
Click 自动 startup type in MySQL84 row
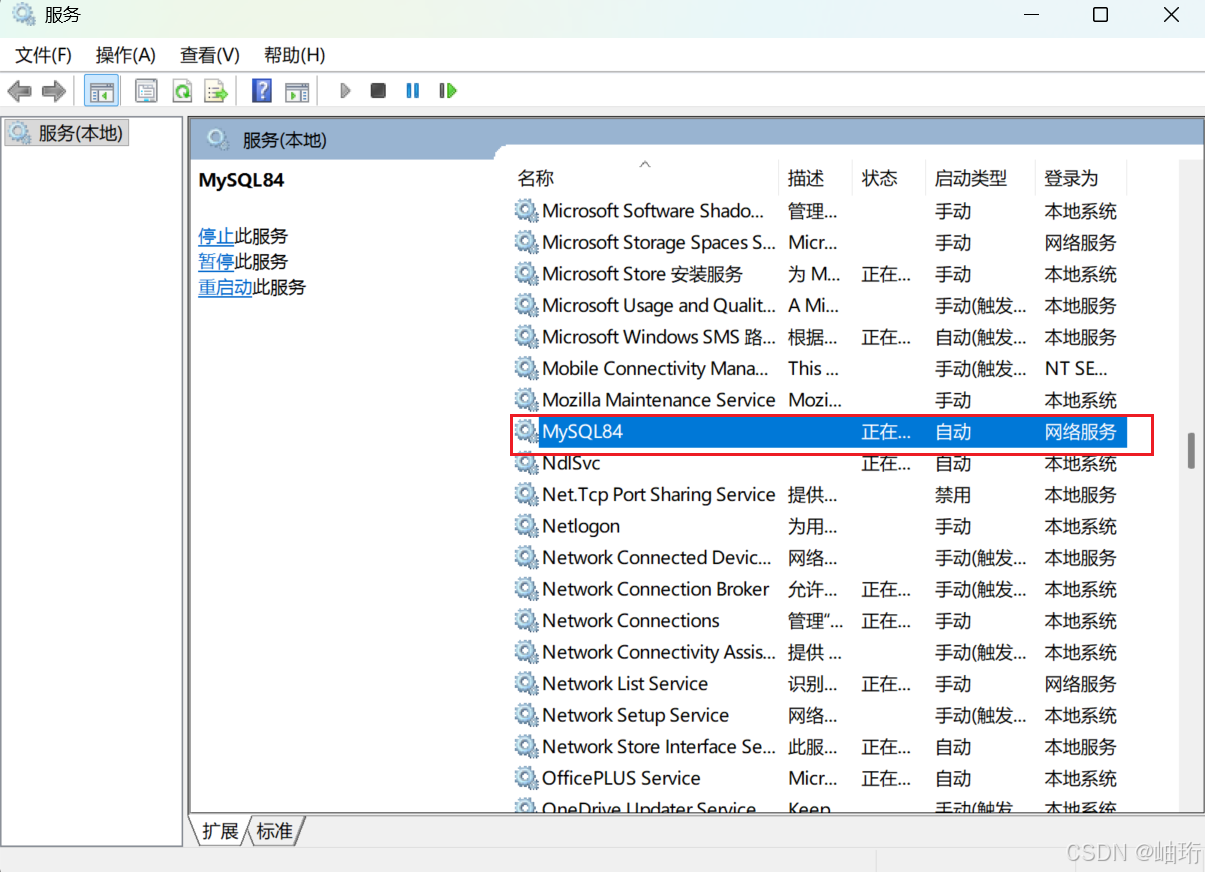point(953,432)
